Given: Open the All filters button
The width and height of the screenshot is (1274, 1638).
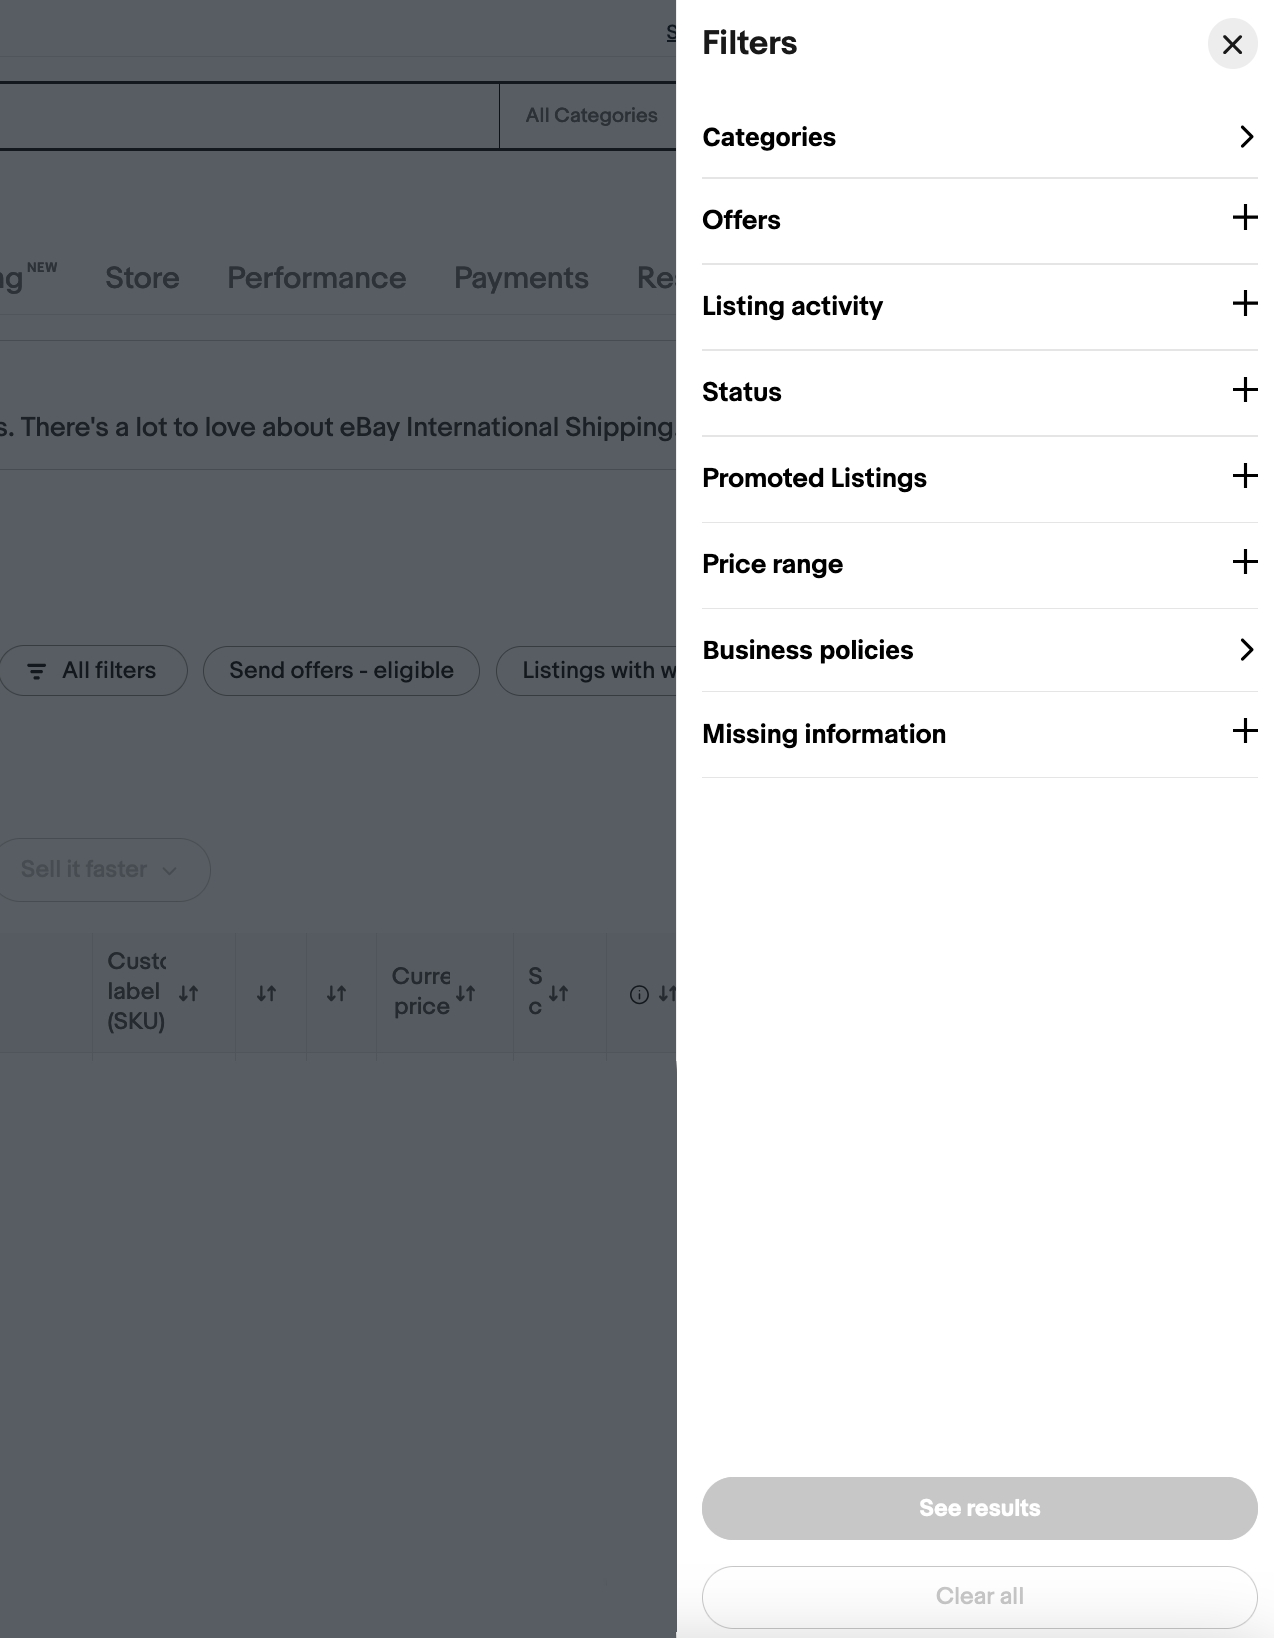Looking at the screenshot, I should click(92, 670).
